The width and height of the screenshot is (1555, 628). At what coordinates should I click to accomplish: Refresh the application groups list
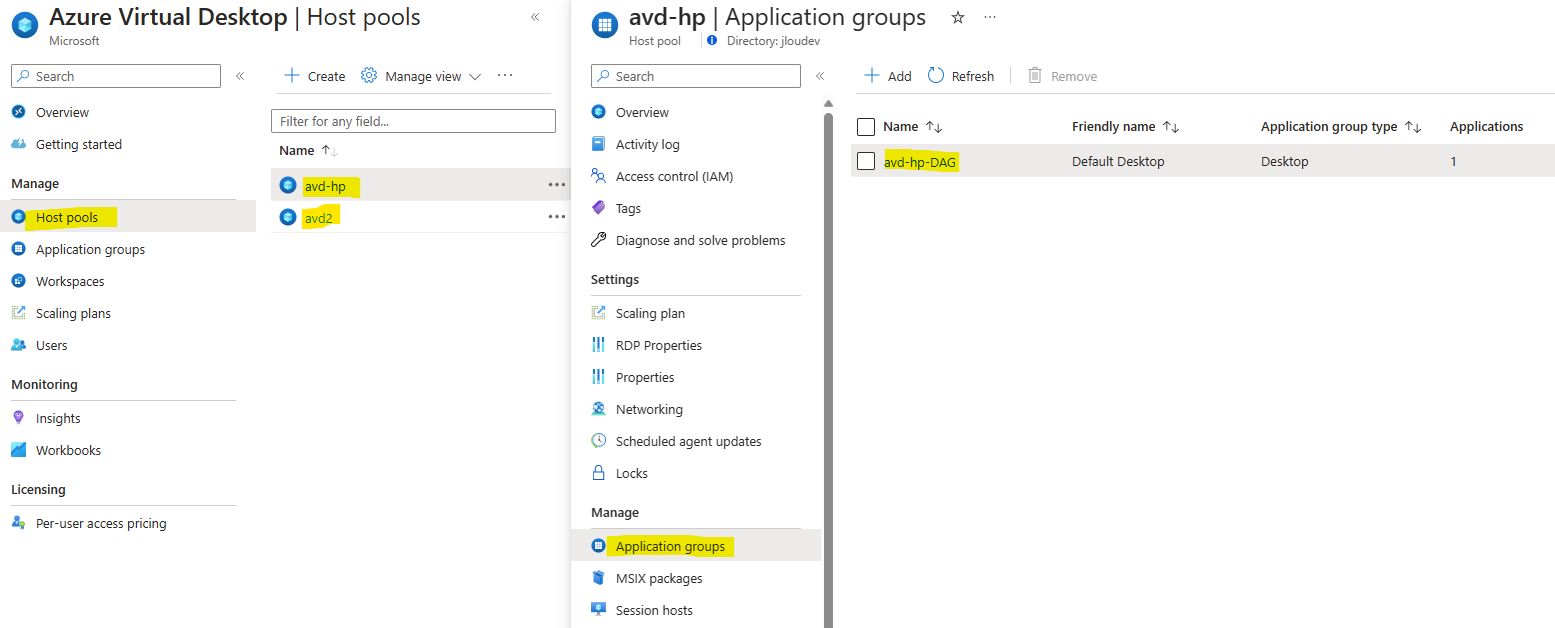(x=961, y=76)
